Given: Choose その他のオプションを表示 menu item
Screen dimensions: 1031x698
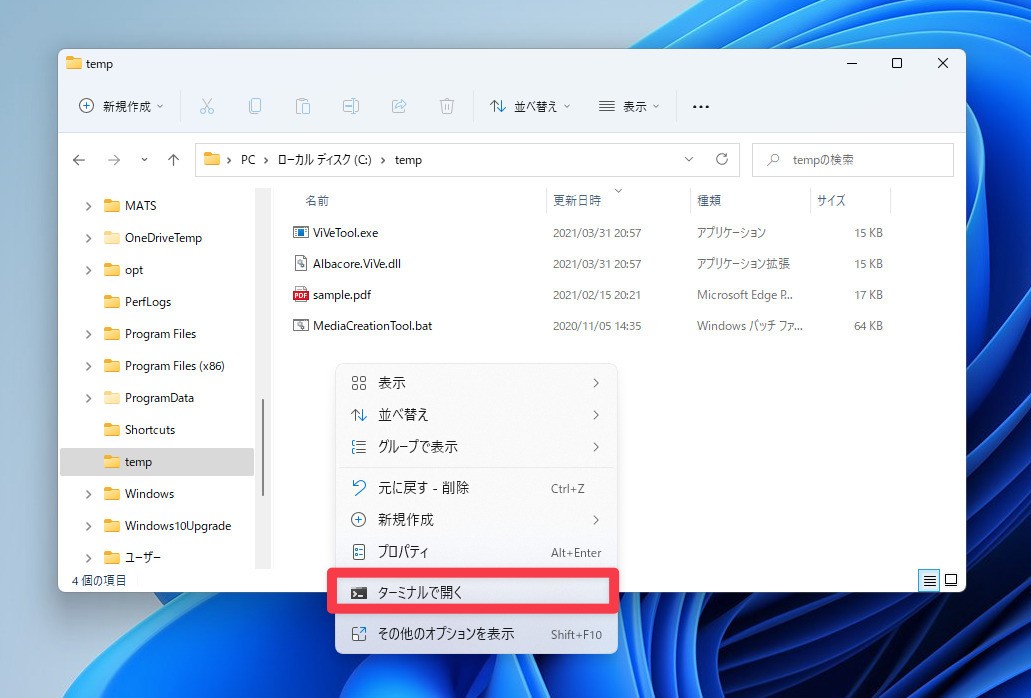Looking at the screenshot, I should click(476, 634).
